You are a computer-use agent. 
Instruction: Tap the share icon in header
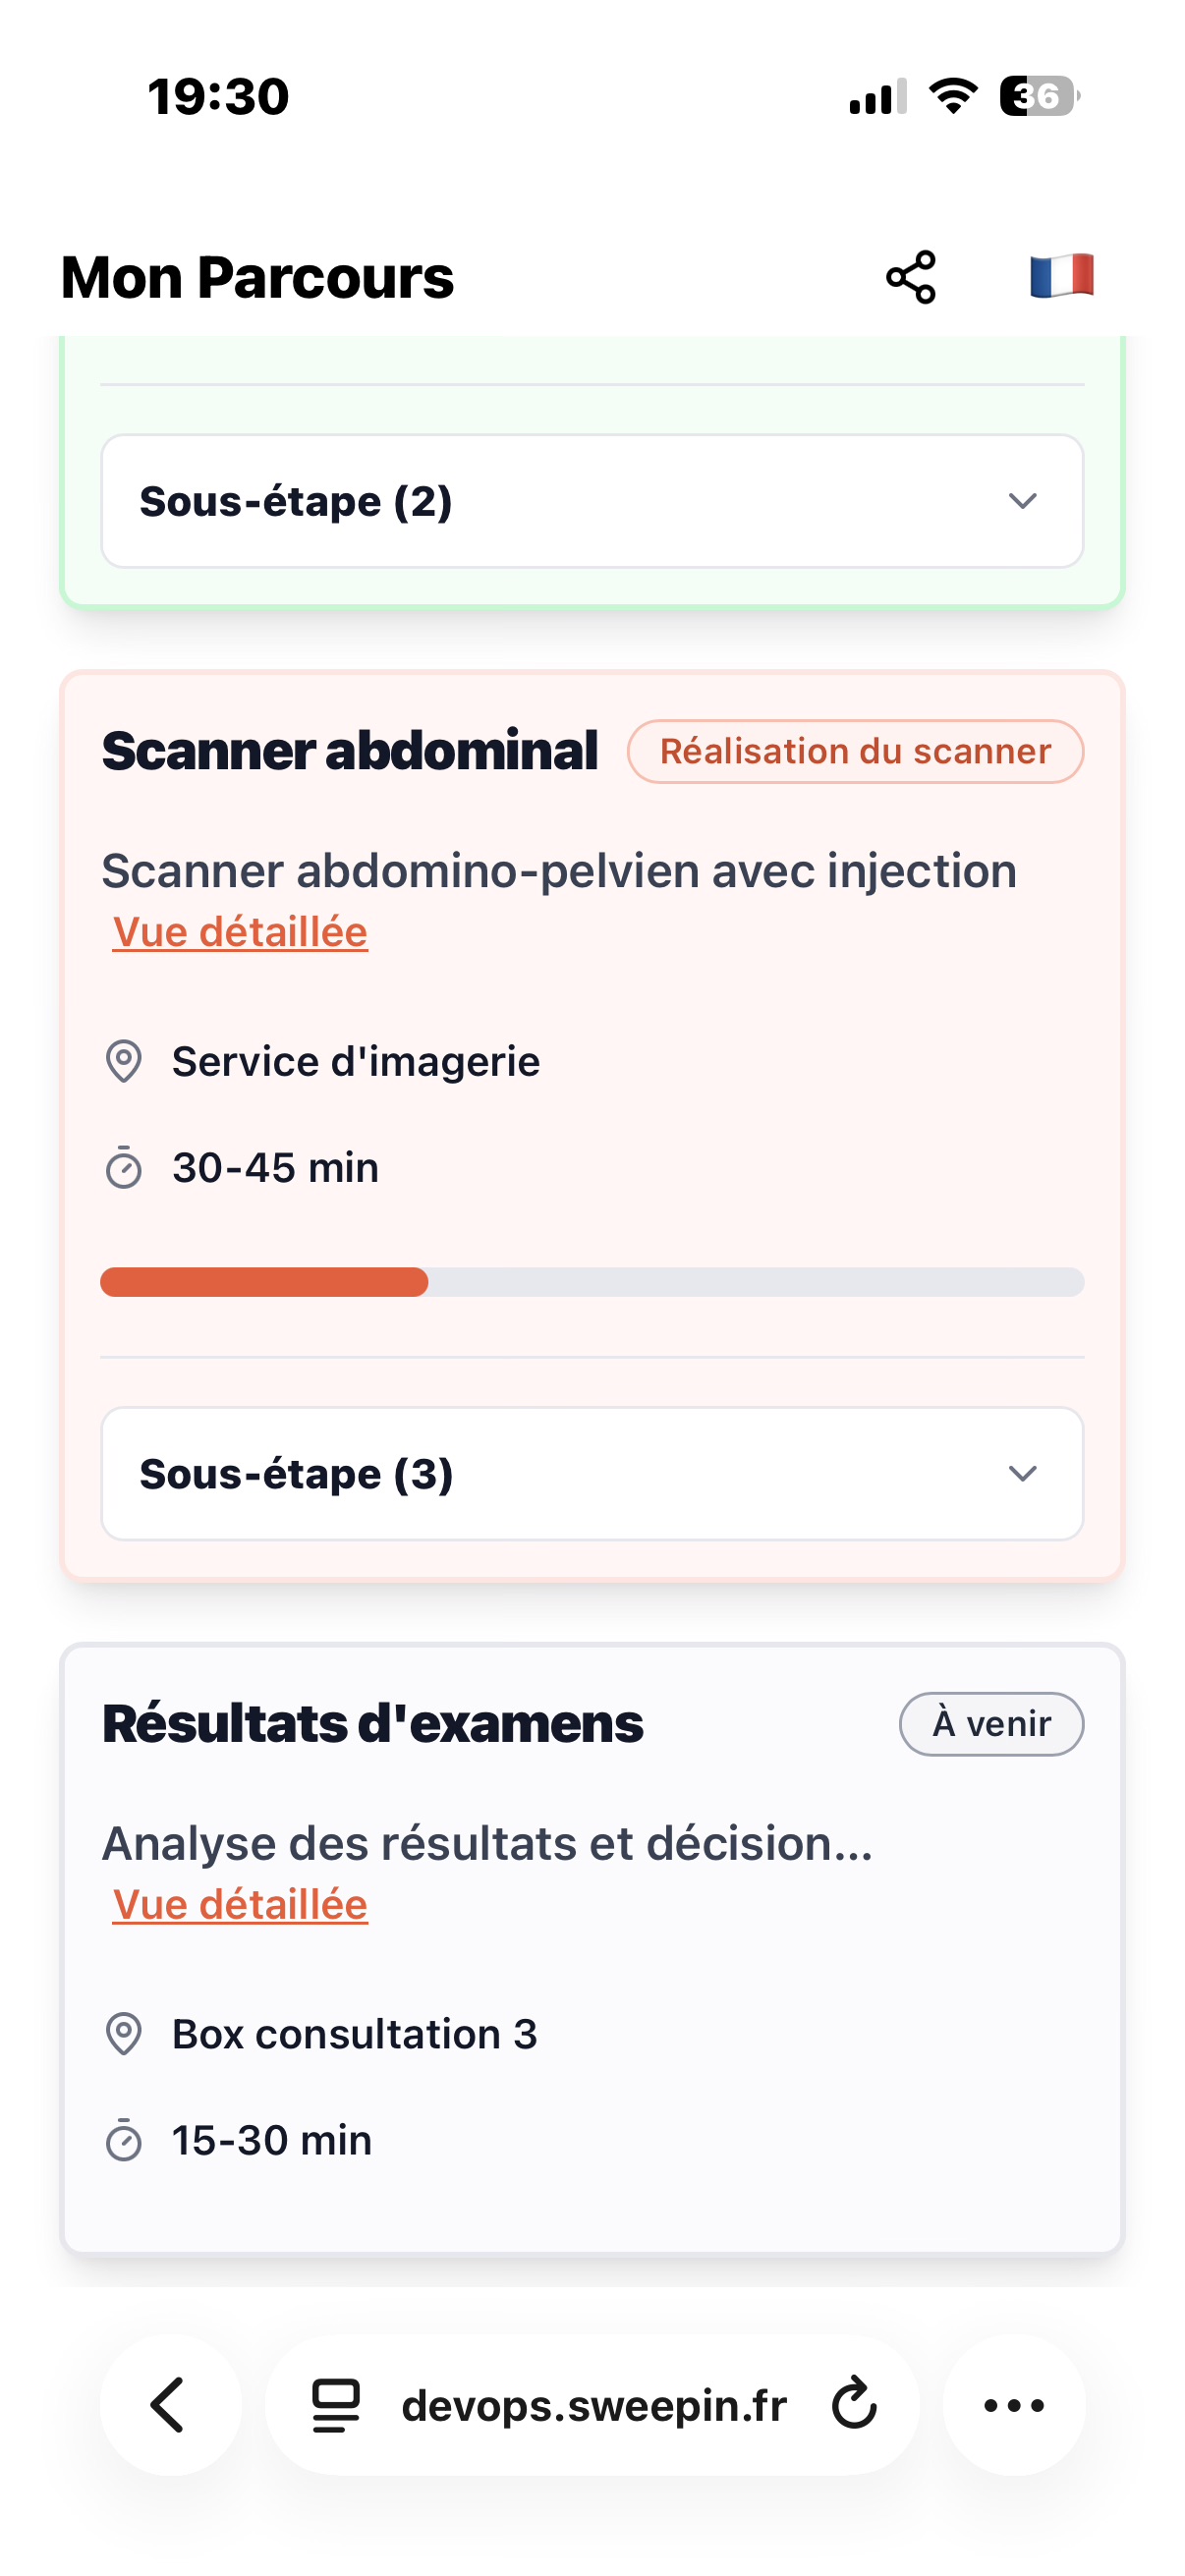911,277
